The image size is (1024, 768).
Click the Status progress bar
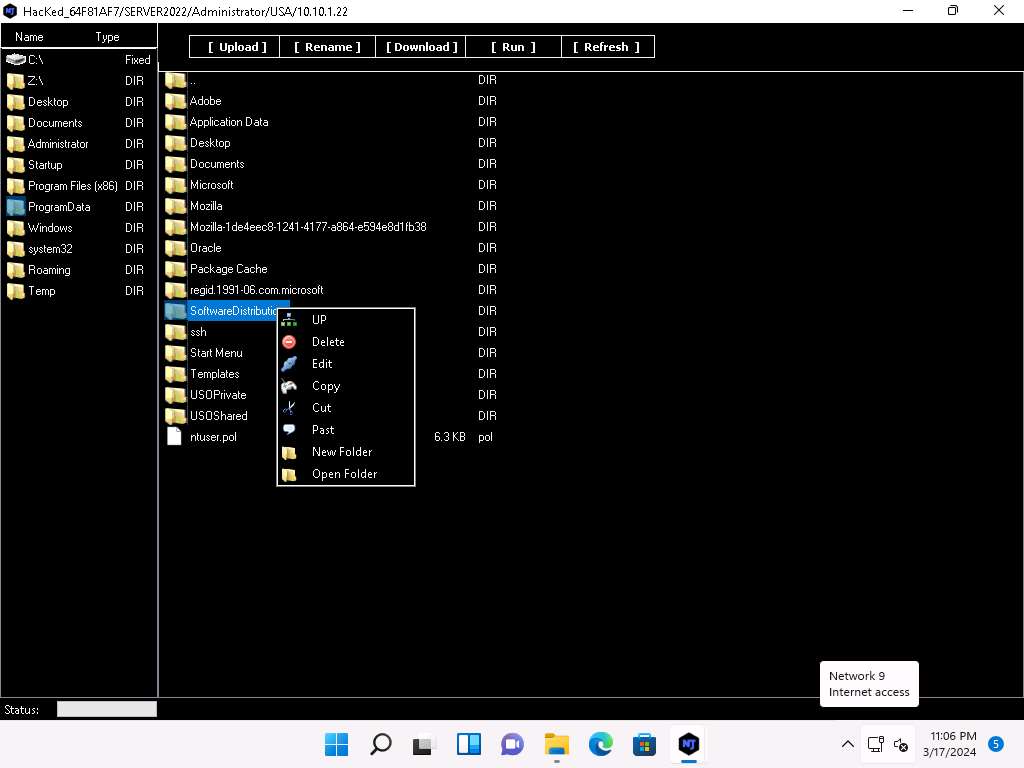(107, 709)
